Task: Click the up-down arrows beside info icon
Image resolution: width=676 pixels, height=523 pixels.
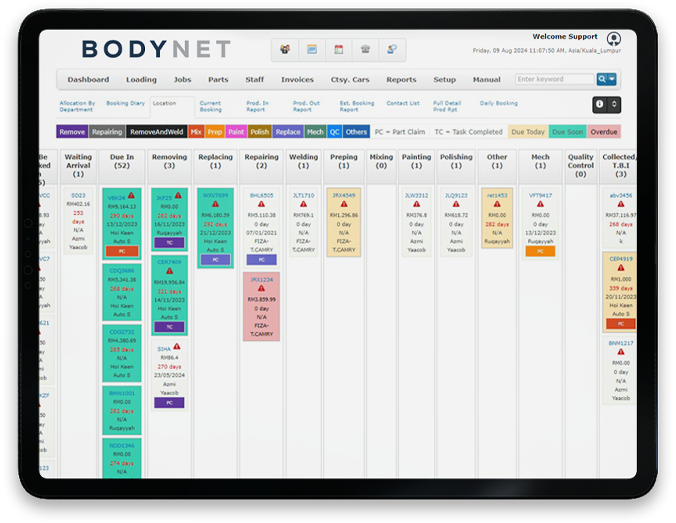Action: (x=614, y=104)
